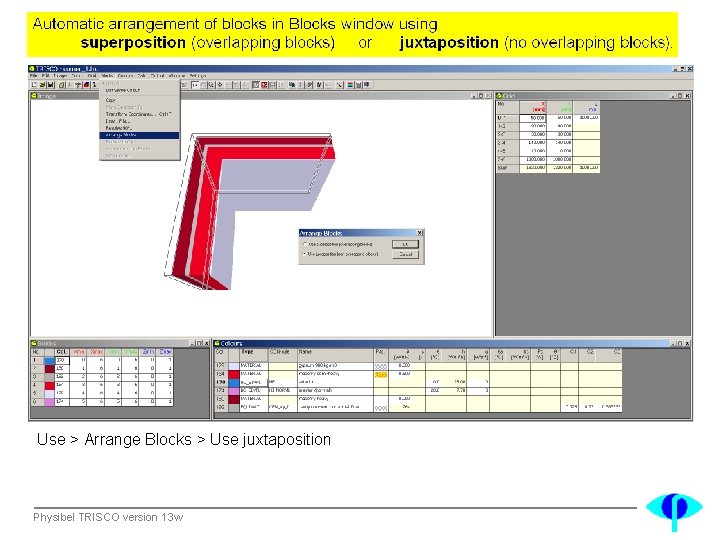Click the 50.000 cell in Grid window

pos(533,118)
